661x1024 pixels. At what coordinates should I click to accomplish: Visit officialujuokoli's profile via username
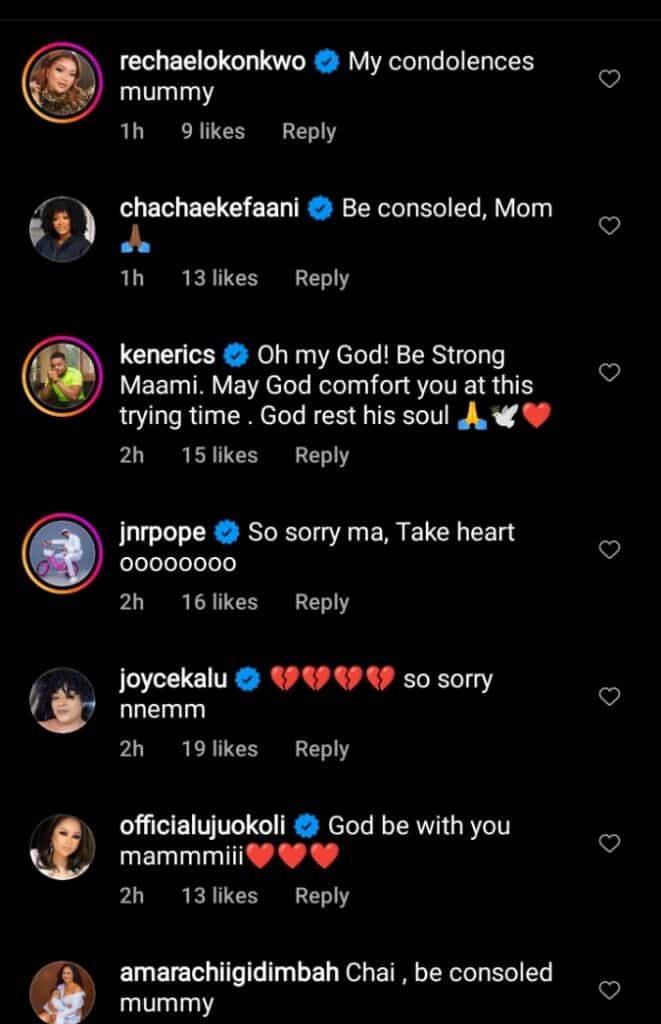pyautogui.click(x=203, y=825)
